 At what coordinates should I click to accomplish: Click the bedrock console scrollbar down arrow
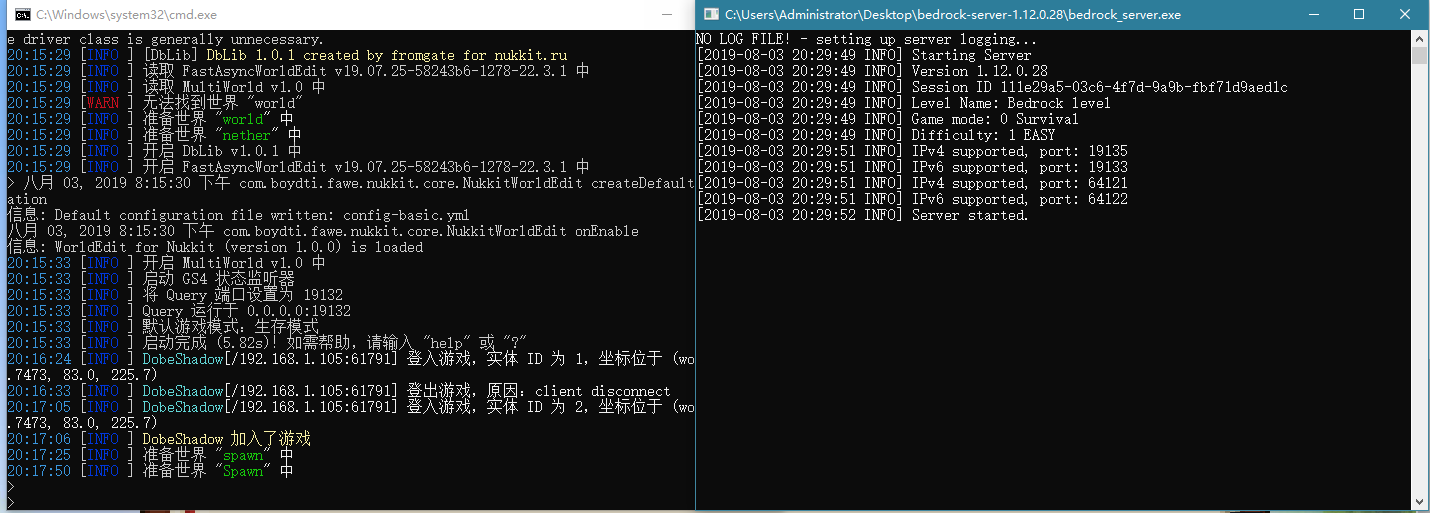1420,502
